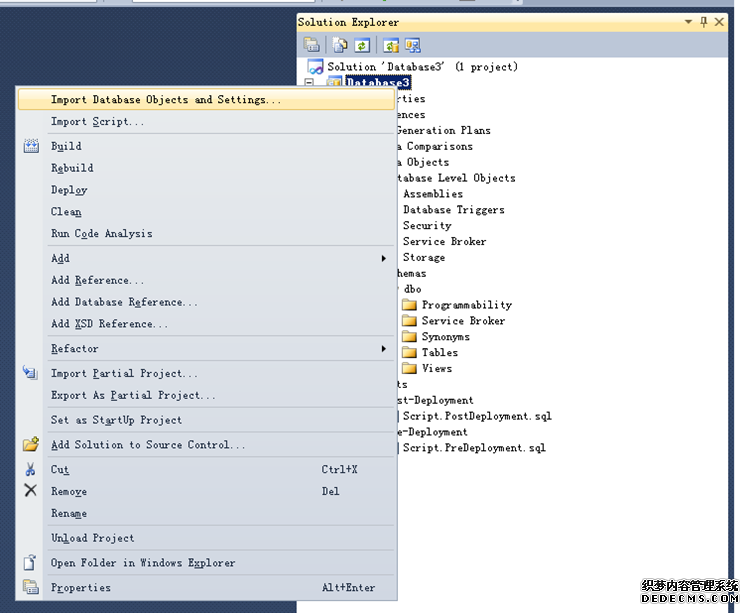Expand the Refactor submenu arrow
Viewport: 750px width, 613px height.
point(383,349)
